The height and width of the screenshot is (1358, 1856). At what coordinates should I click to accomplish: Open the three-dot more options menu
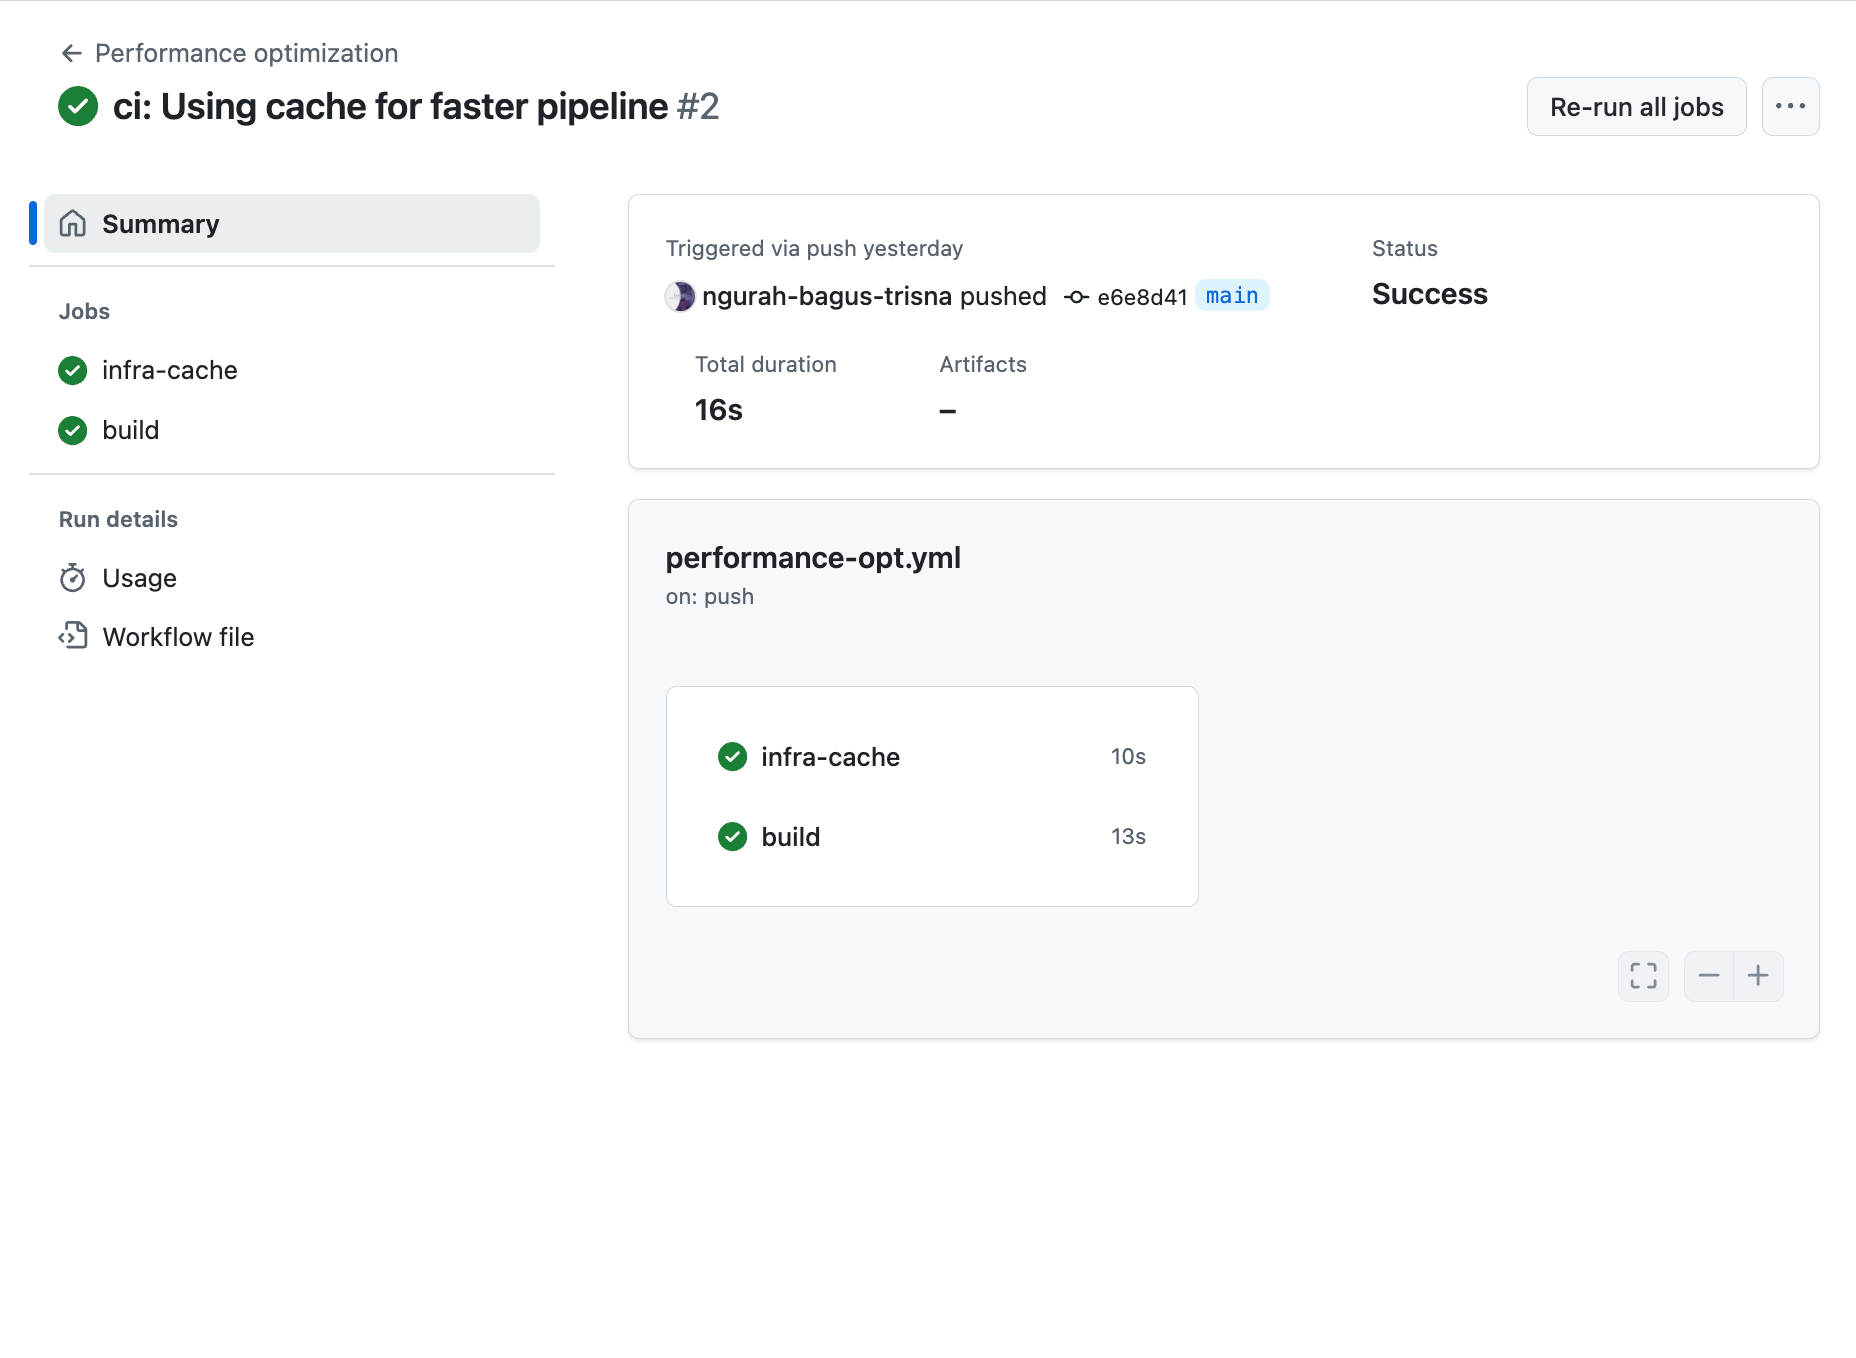tap(1790, 106)
